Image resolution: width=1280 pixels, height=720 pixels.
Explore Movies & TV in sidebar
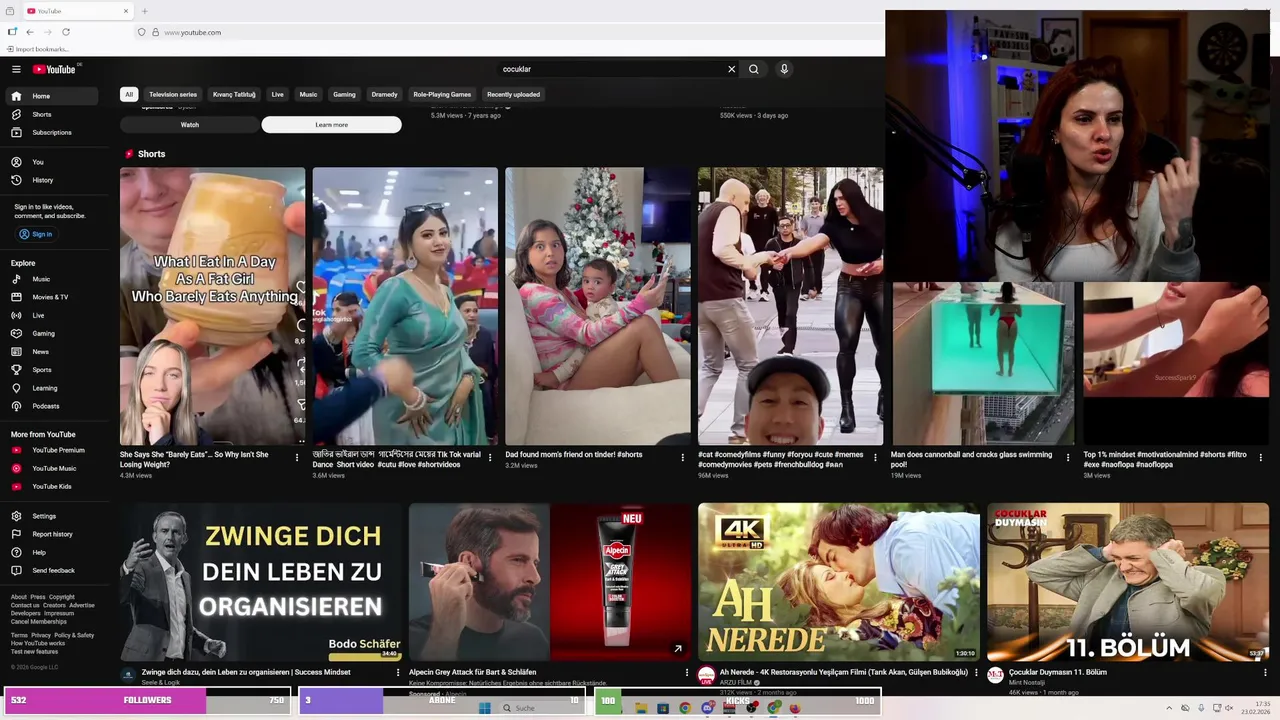54,297
